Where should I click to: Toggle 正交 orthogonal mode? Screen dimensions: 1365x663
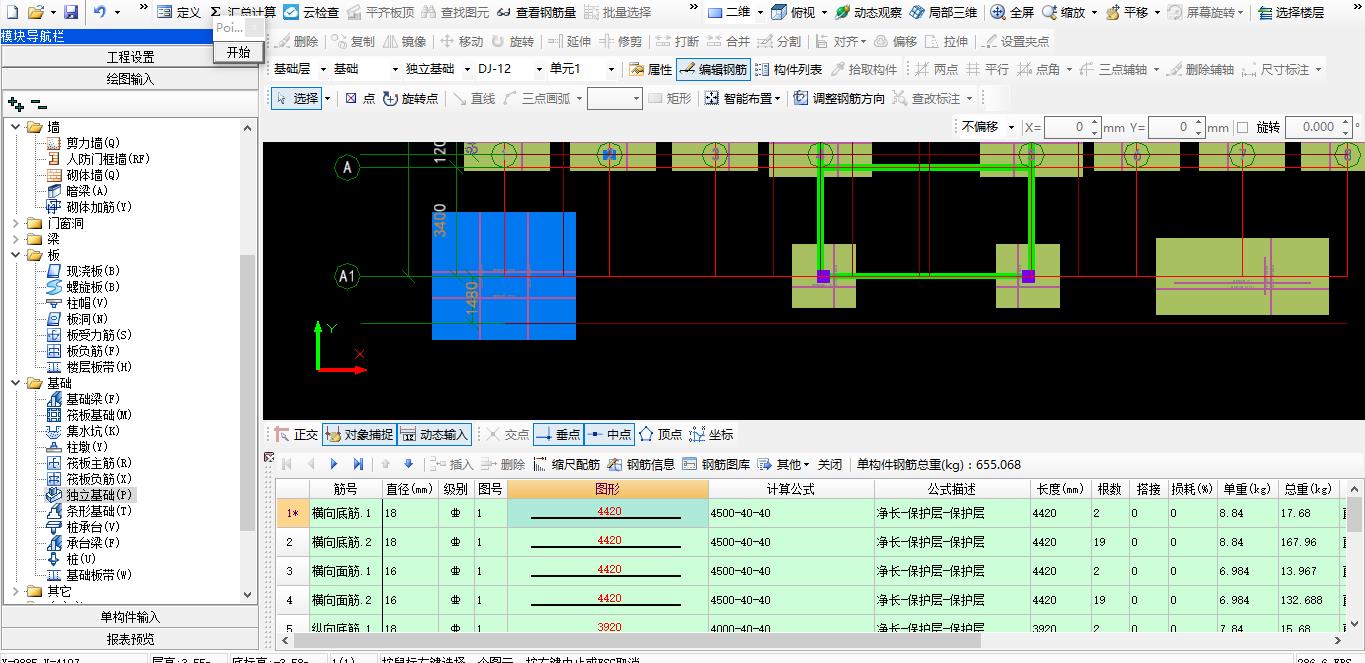296,435
